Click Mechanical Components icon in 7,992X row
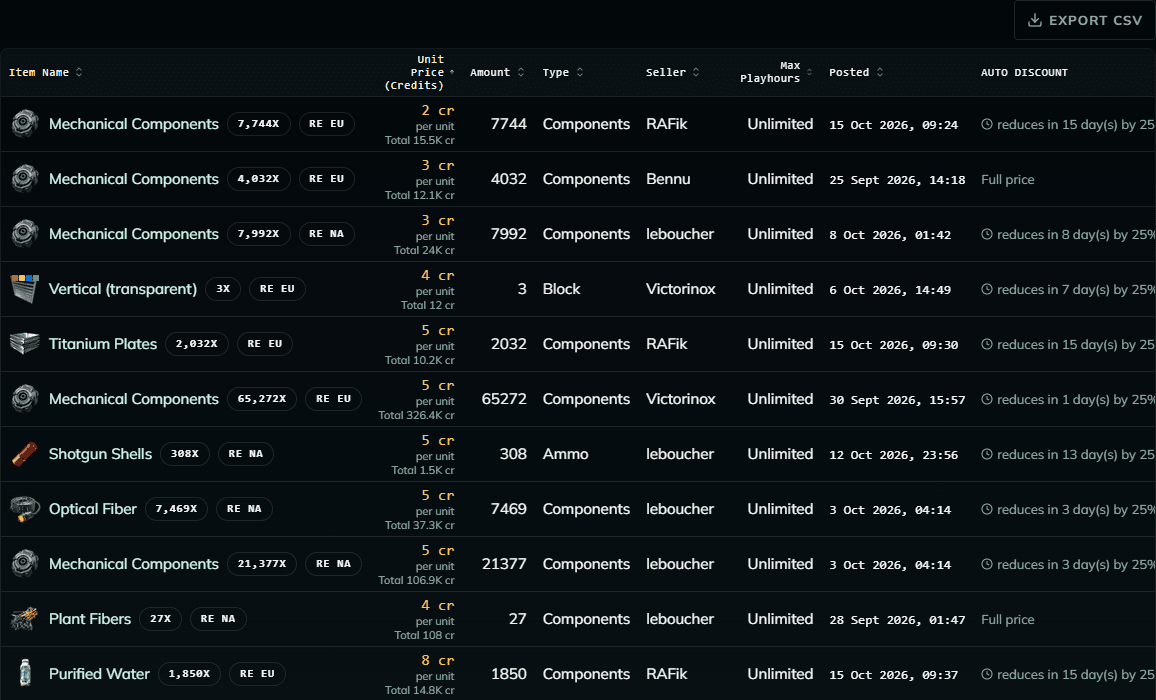The width and height of the screenshot is (1156, 700). click(24, 234)
